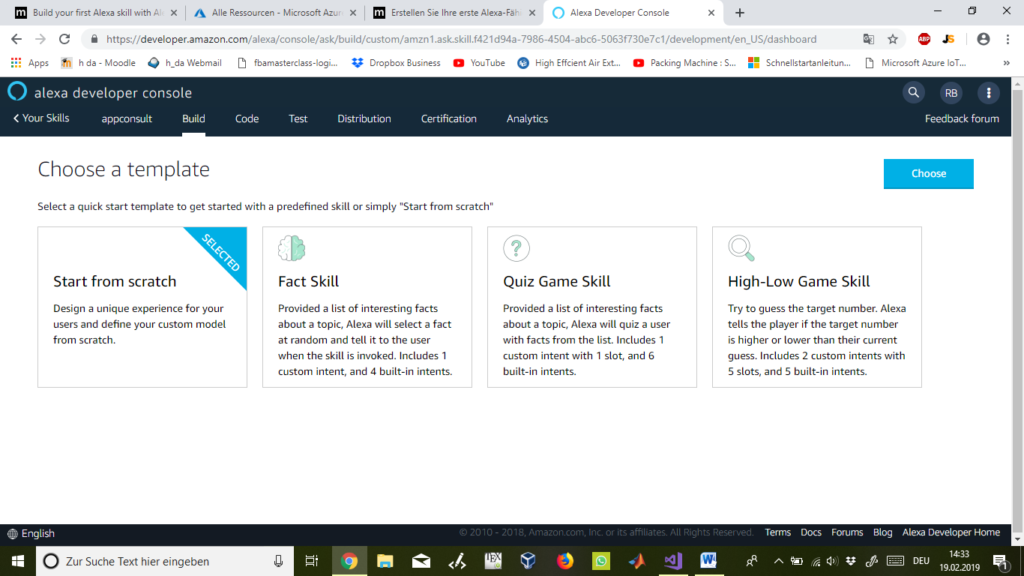Screen dimensions: 1024x576
Task: Open the Terms footer link
Action: coord(777,532)
